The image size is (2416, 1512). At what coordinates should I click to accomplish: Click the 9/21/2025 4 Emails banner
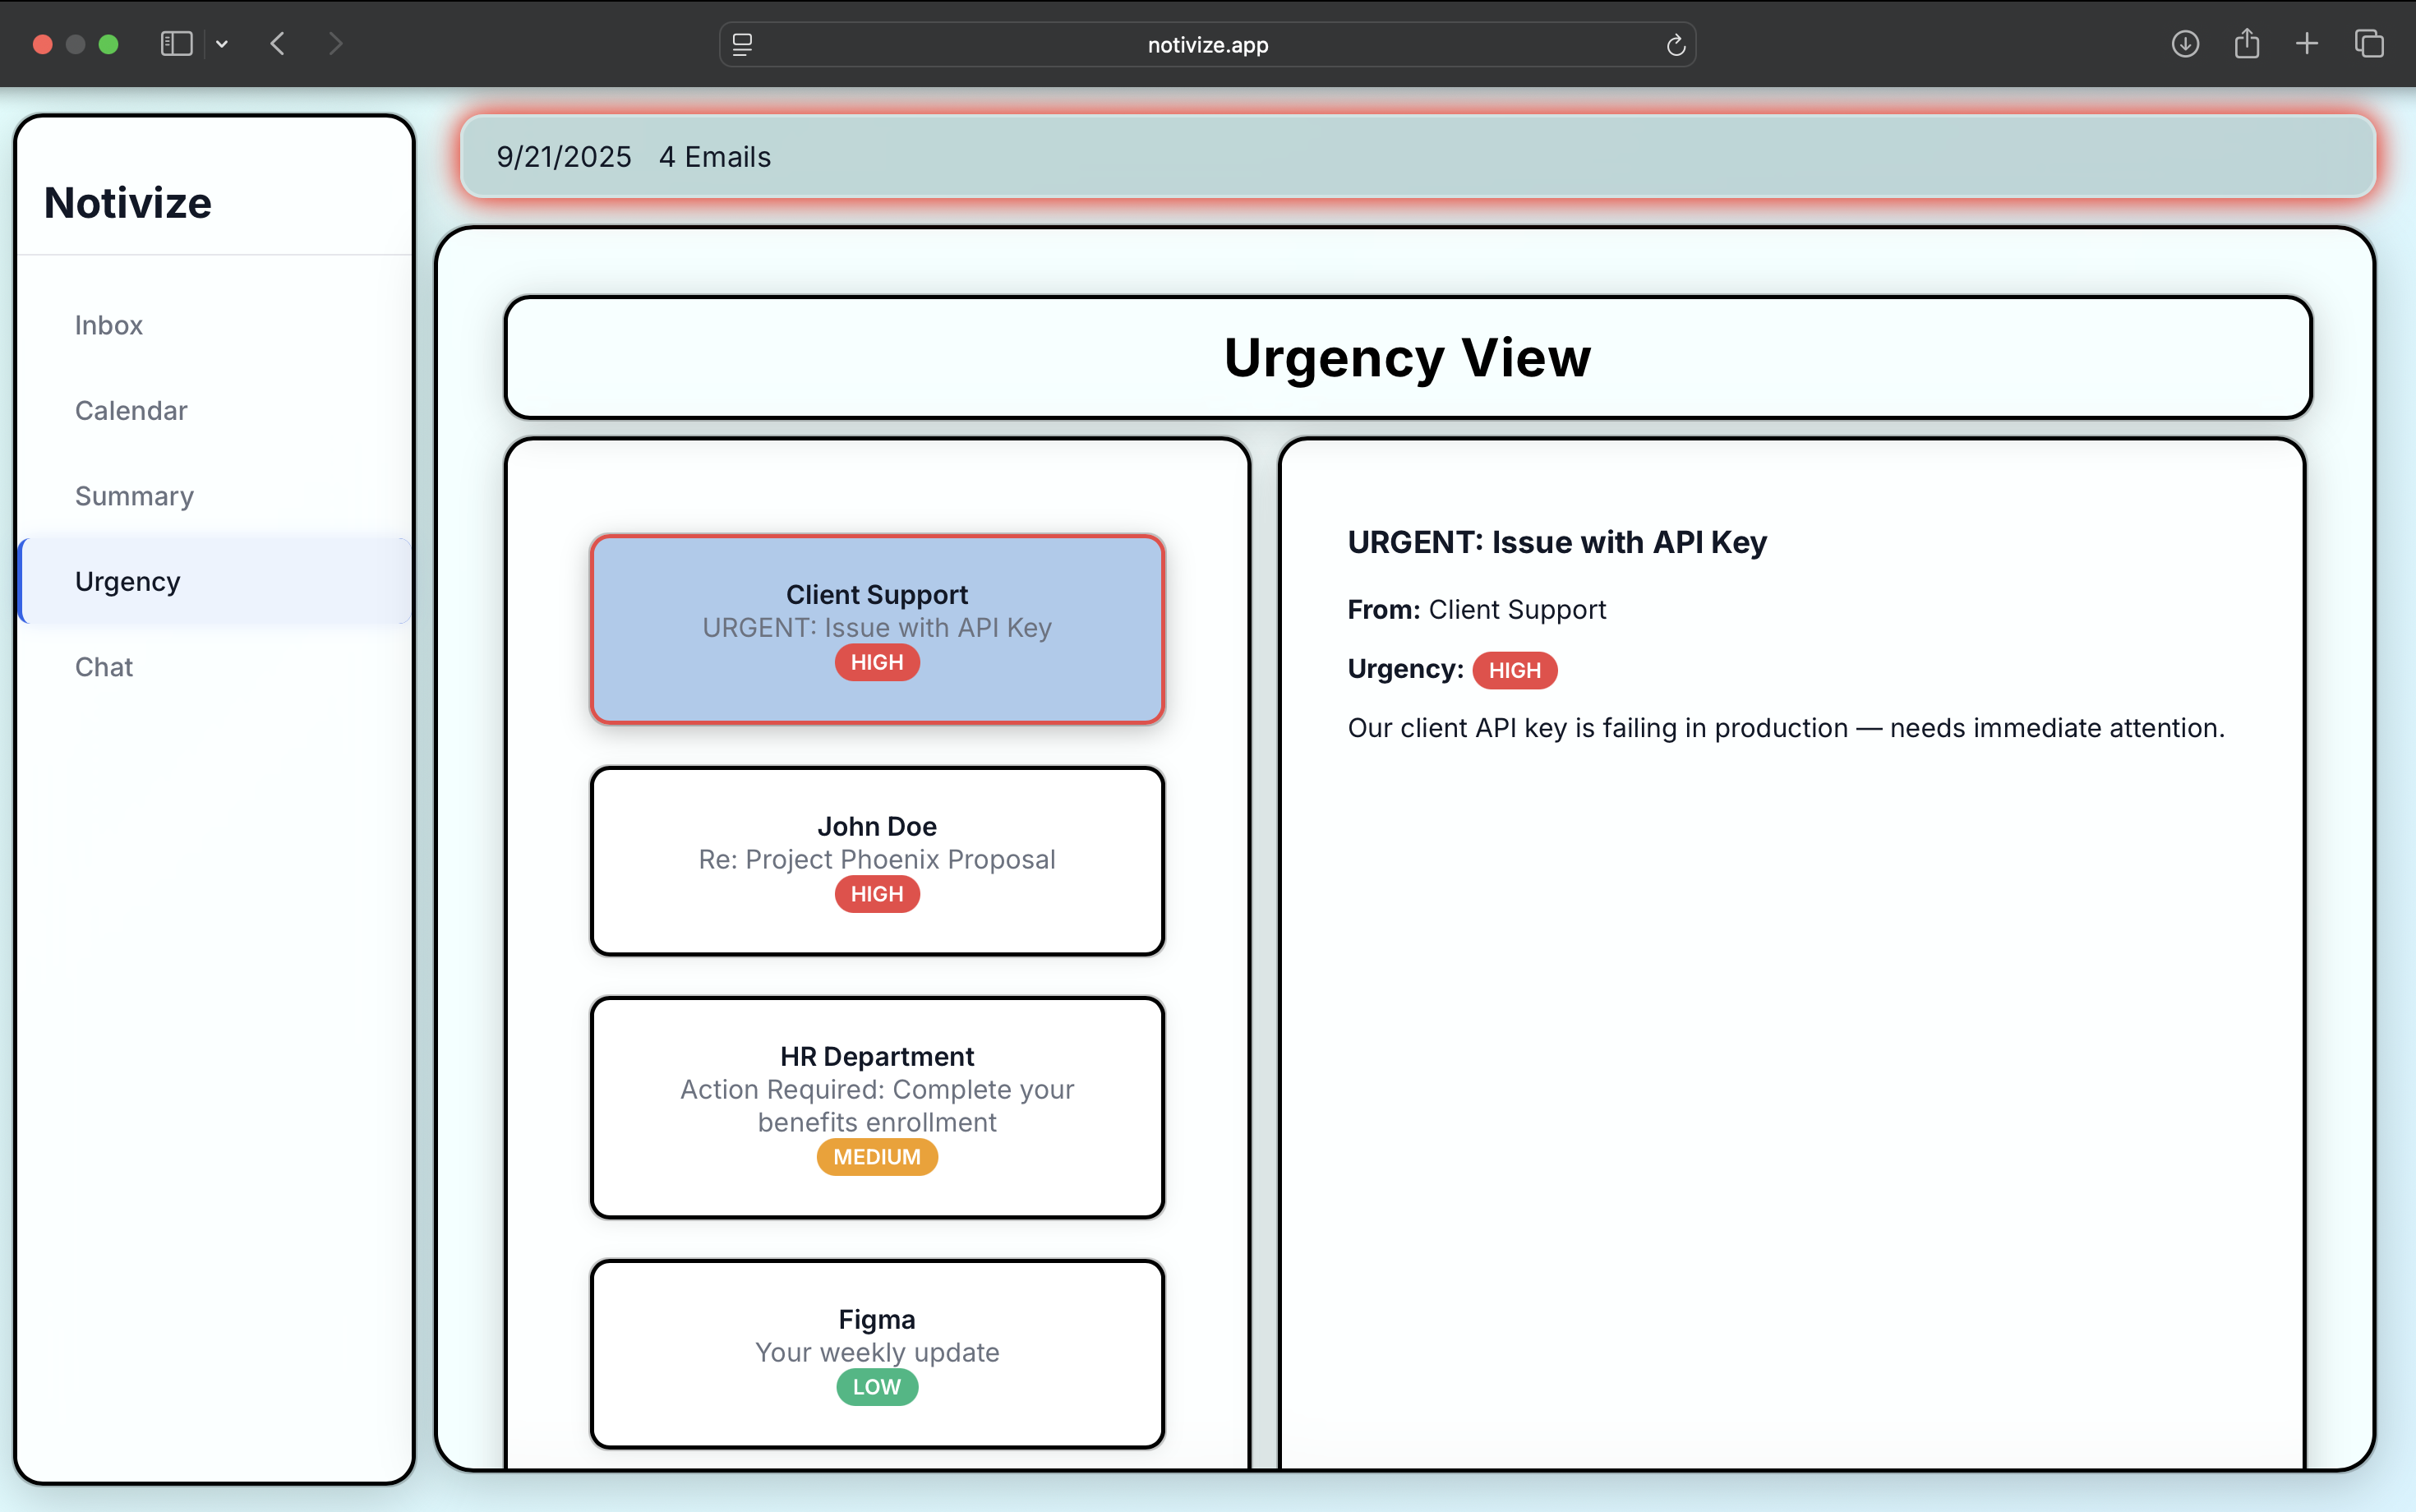[x=1416, y=157]
